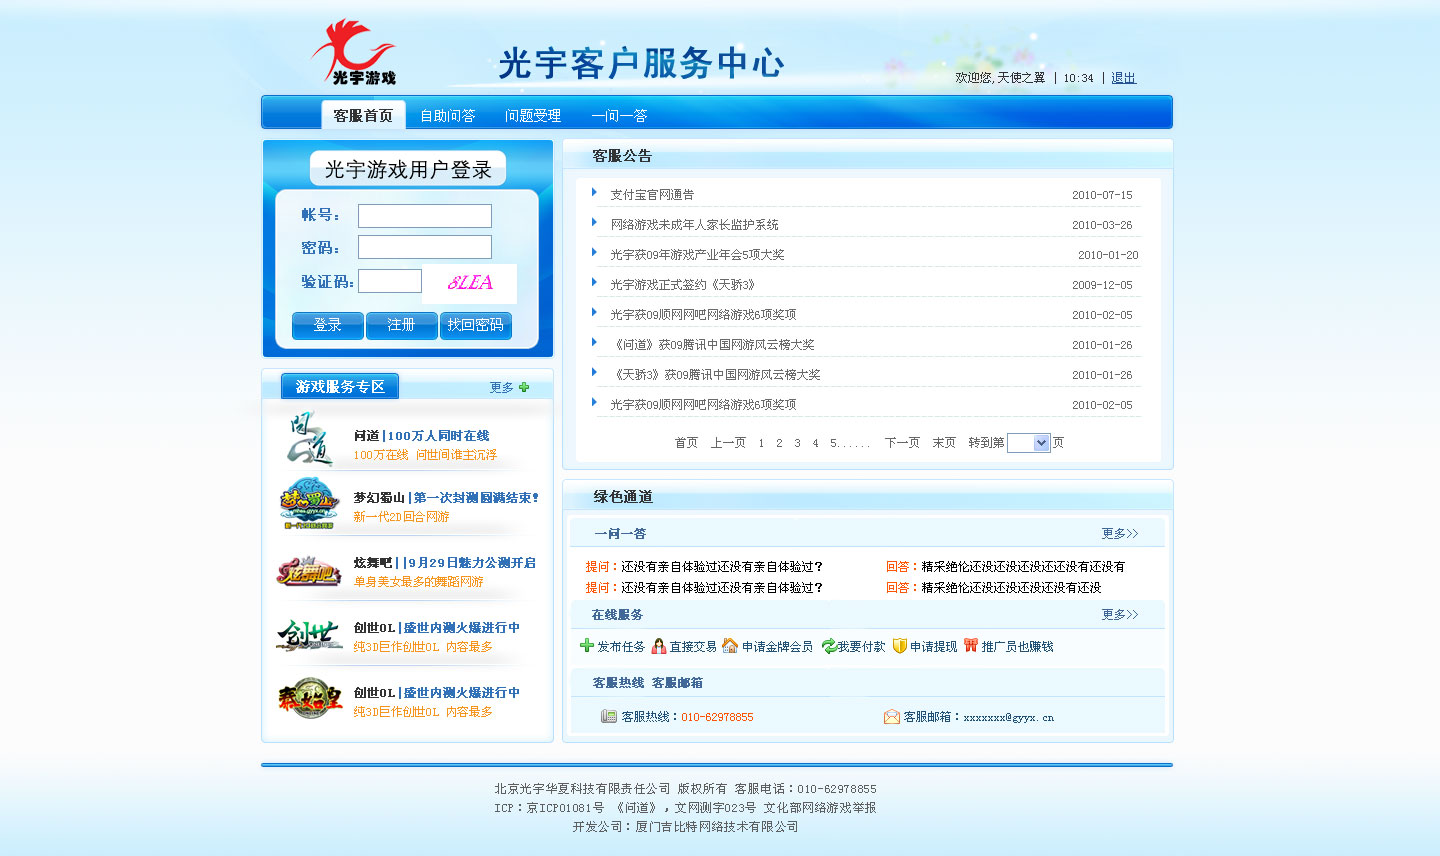Viewport: 1440px width, 856px height.
Task: Select the 客服热线 sub-tab
Action: click(x=618, y=683)
